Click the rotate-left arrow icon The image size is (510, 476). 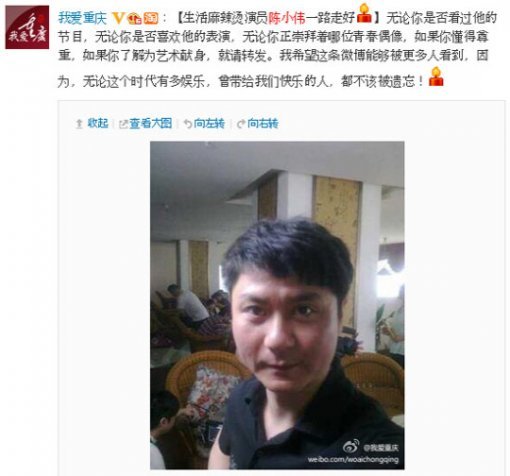click(188, 124)
